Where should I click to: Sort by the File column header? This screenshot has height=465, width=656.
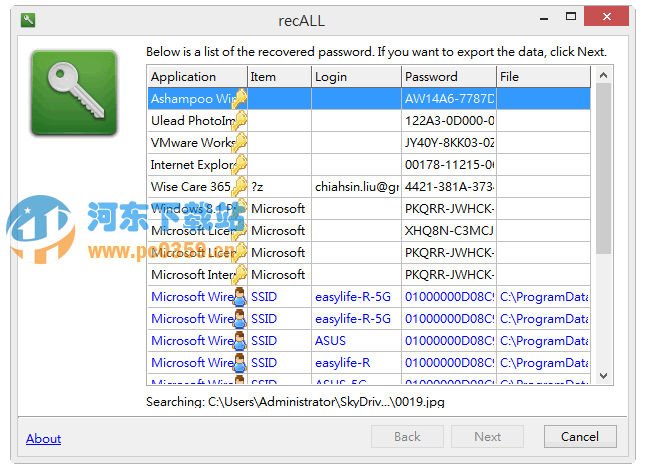tap(543, 77)
